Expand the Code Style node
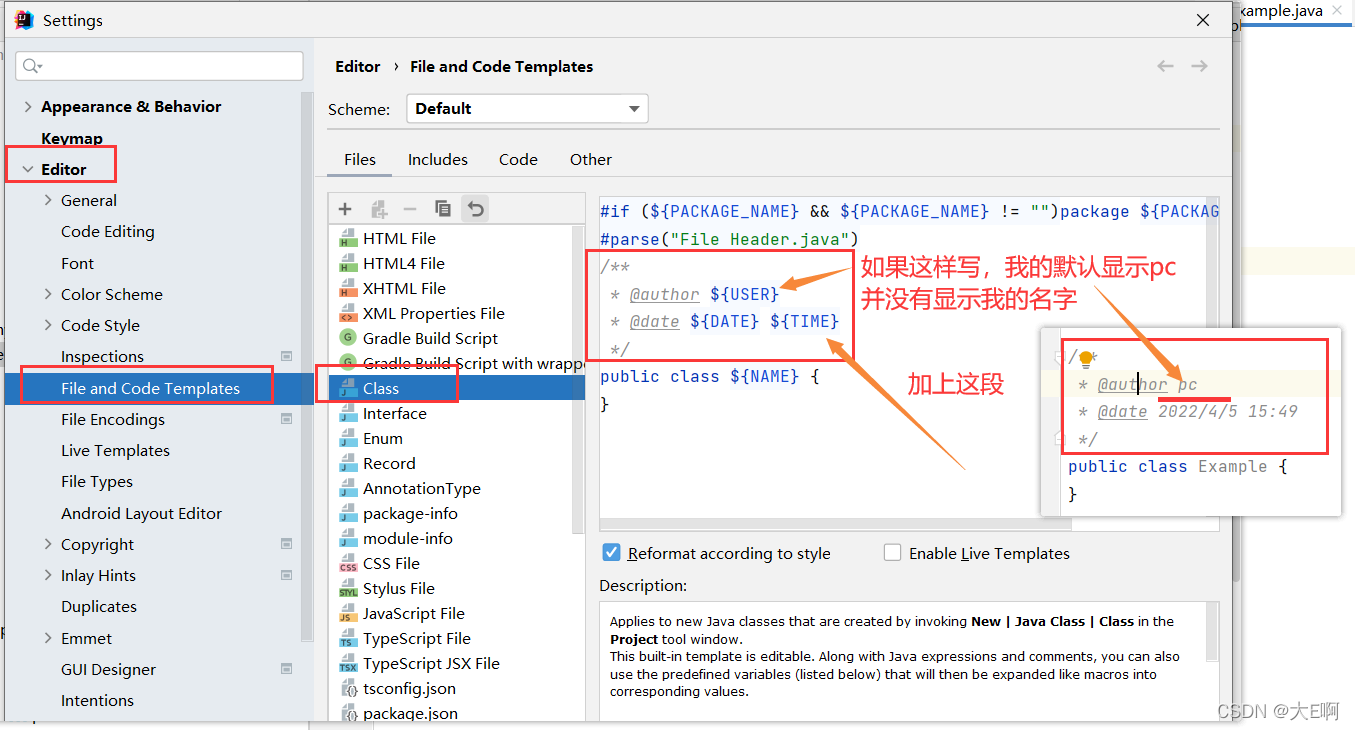The width and height of the screenshot is (1355, 730). [x=48, y=325]
